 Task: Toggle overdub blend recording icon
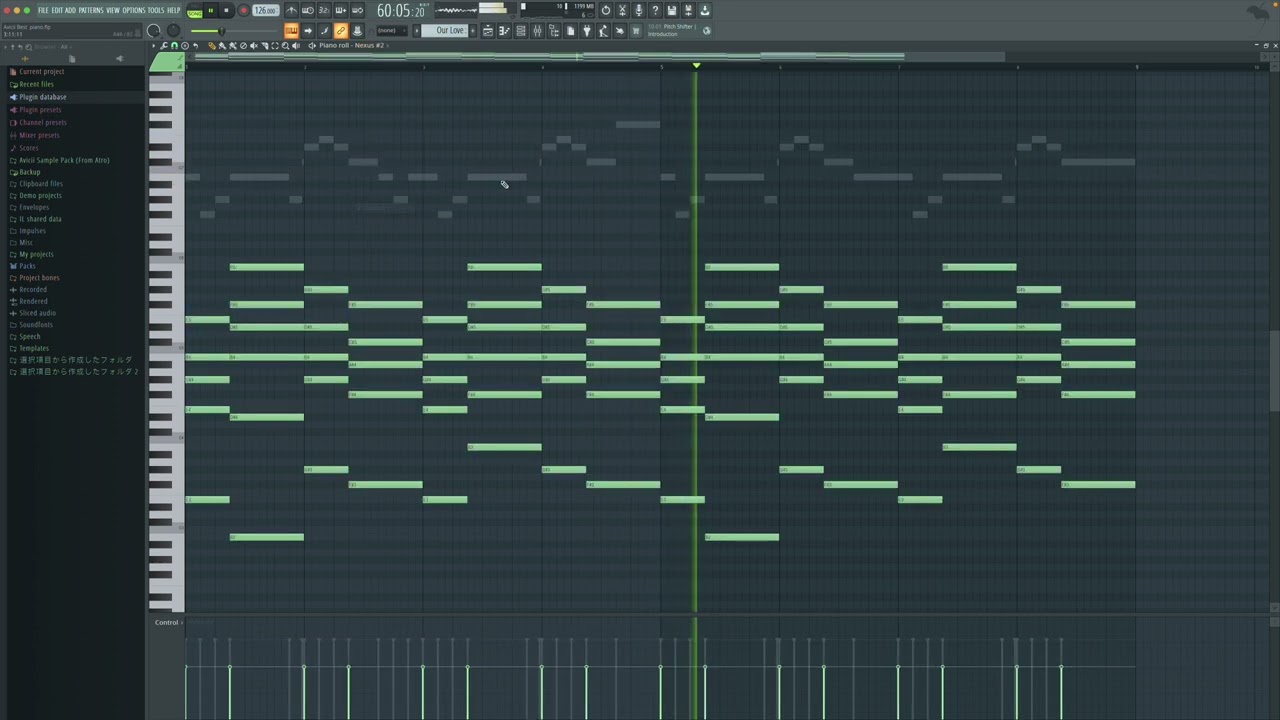click(x=341, y=10)
